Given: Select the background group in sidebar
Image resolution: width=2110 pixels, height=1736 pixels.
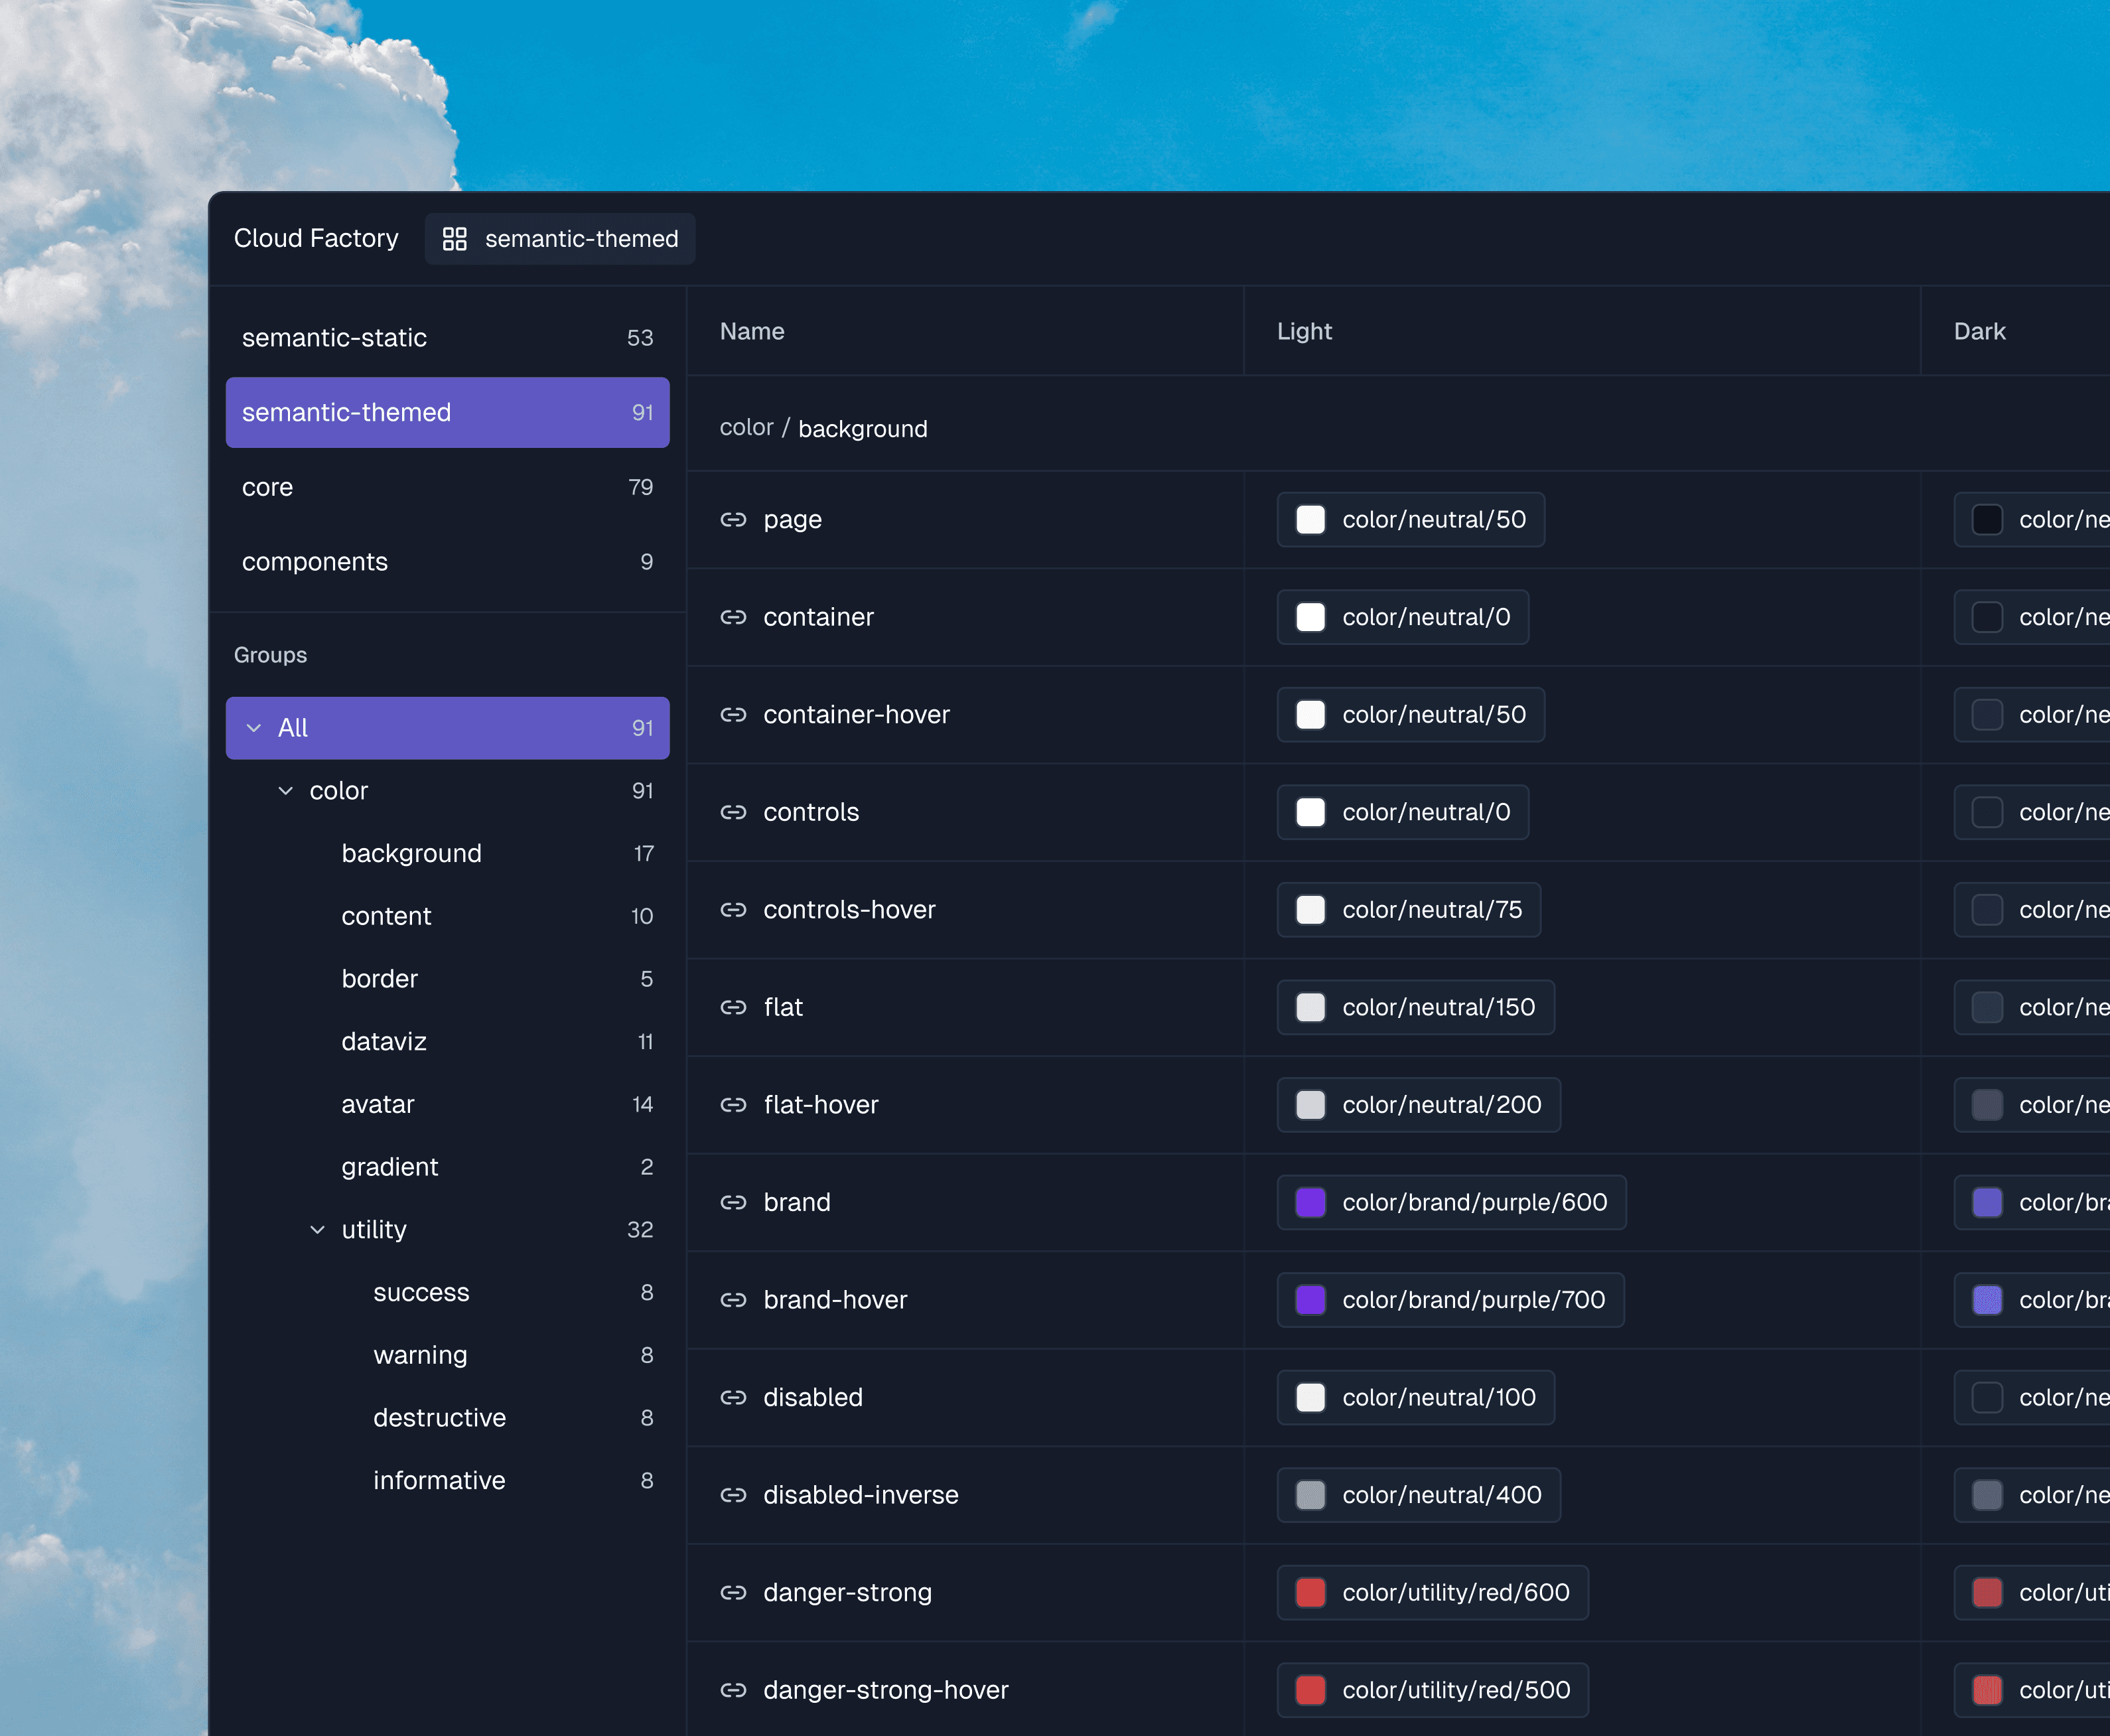Looking at the screenshot, I should pyautogui.click(x=411, y=853).
